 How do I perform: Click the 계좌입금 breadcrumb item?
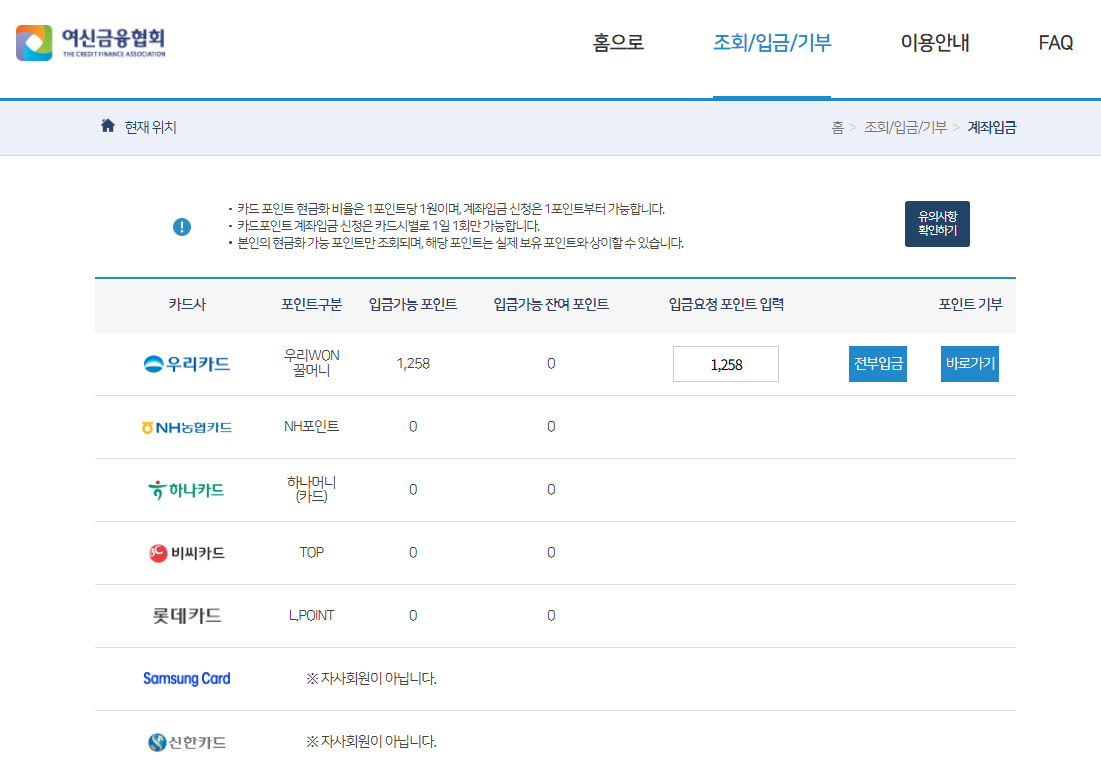991,127
